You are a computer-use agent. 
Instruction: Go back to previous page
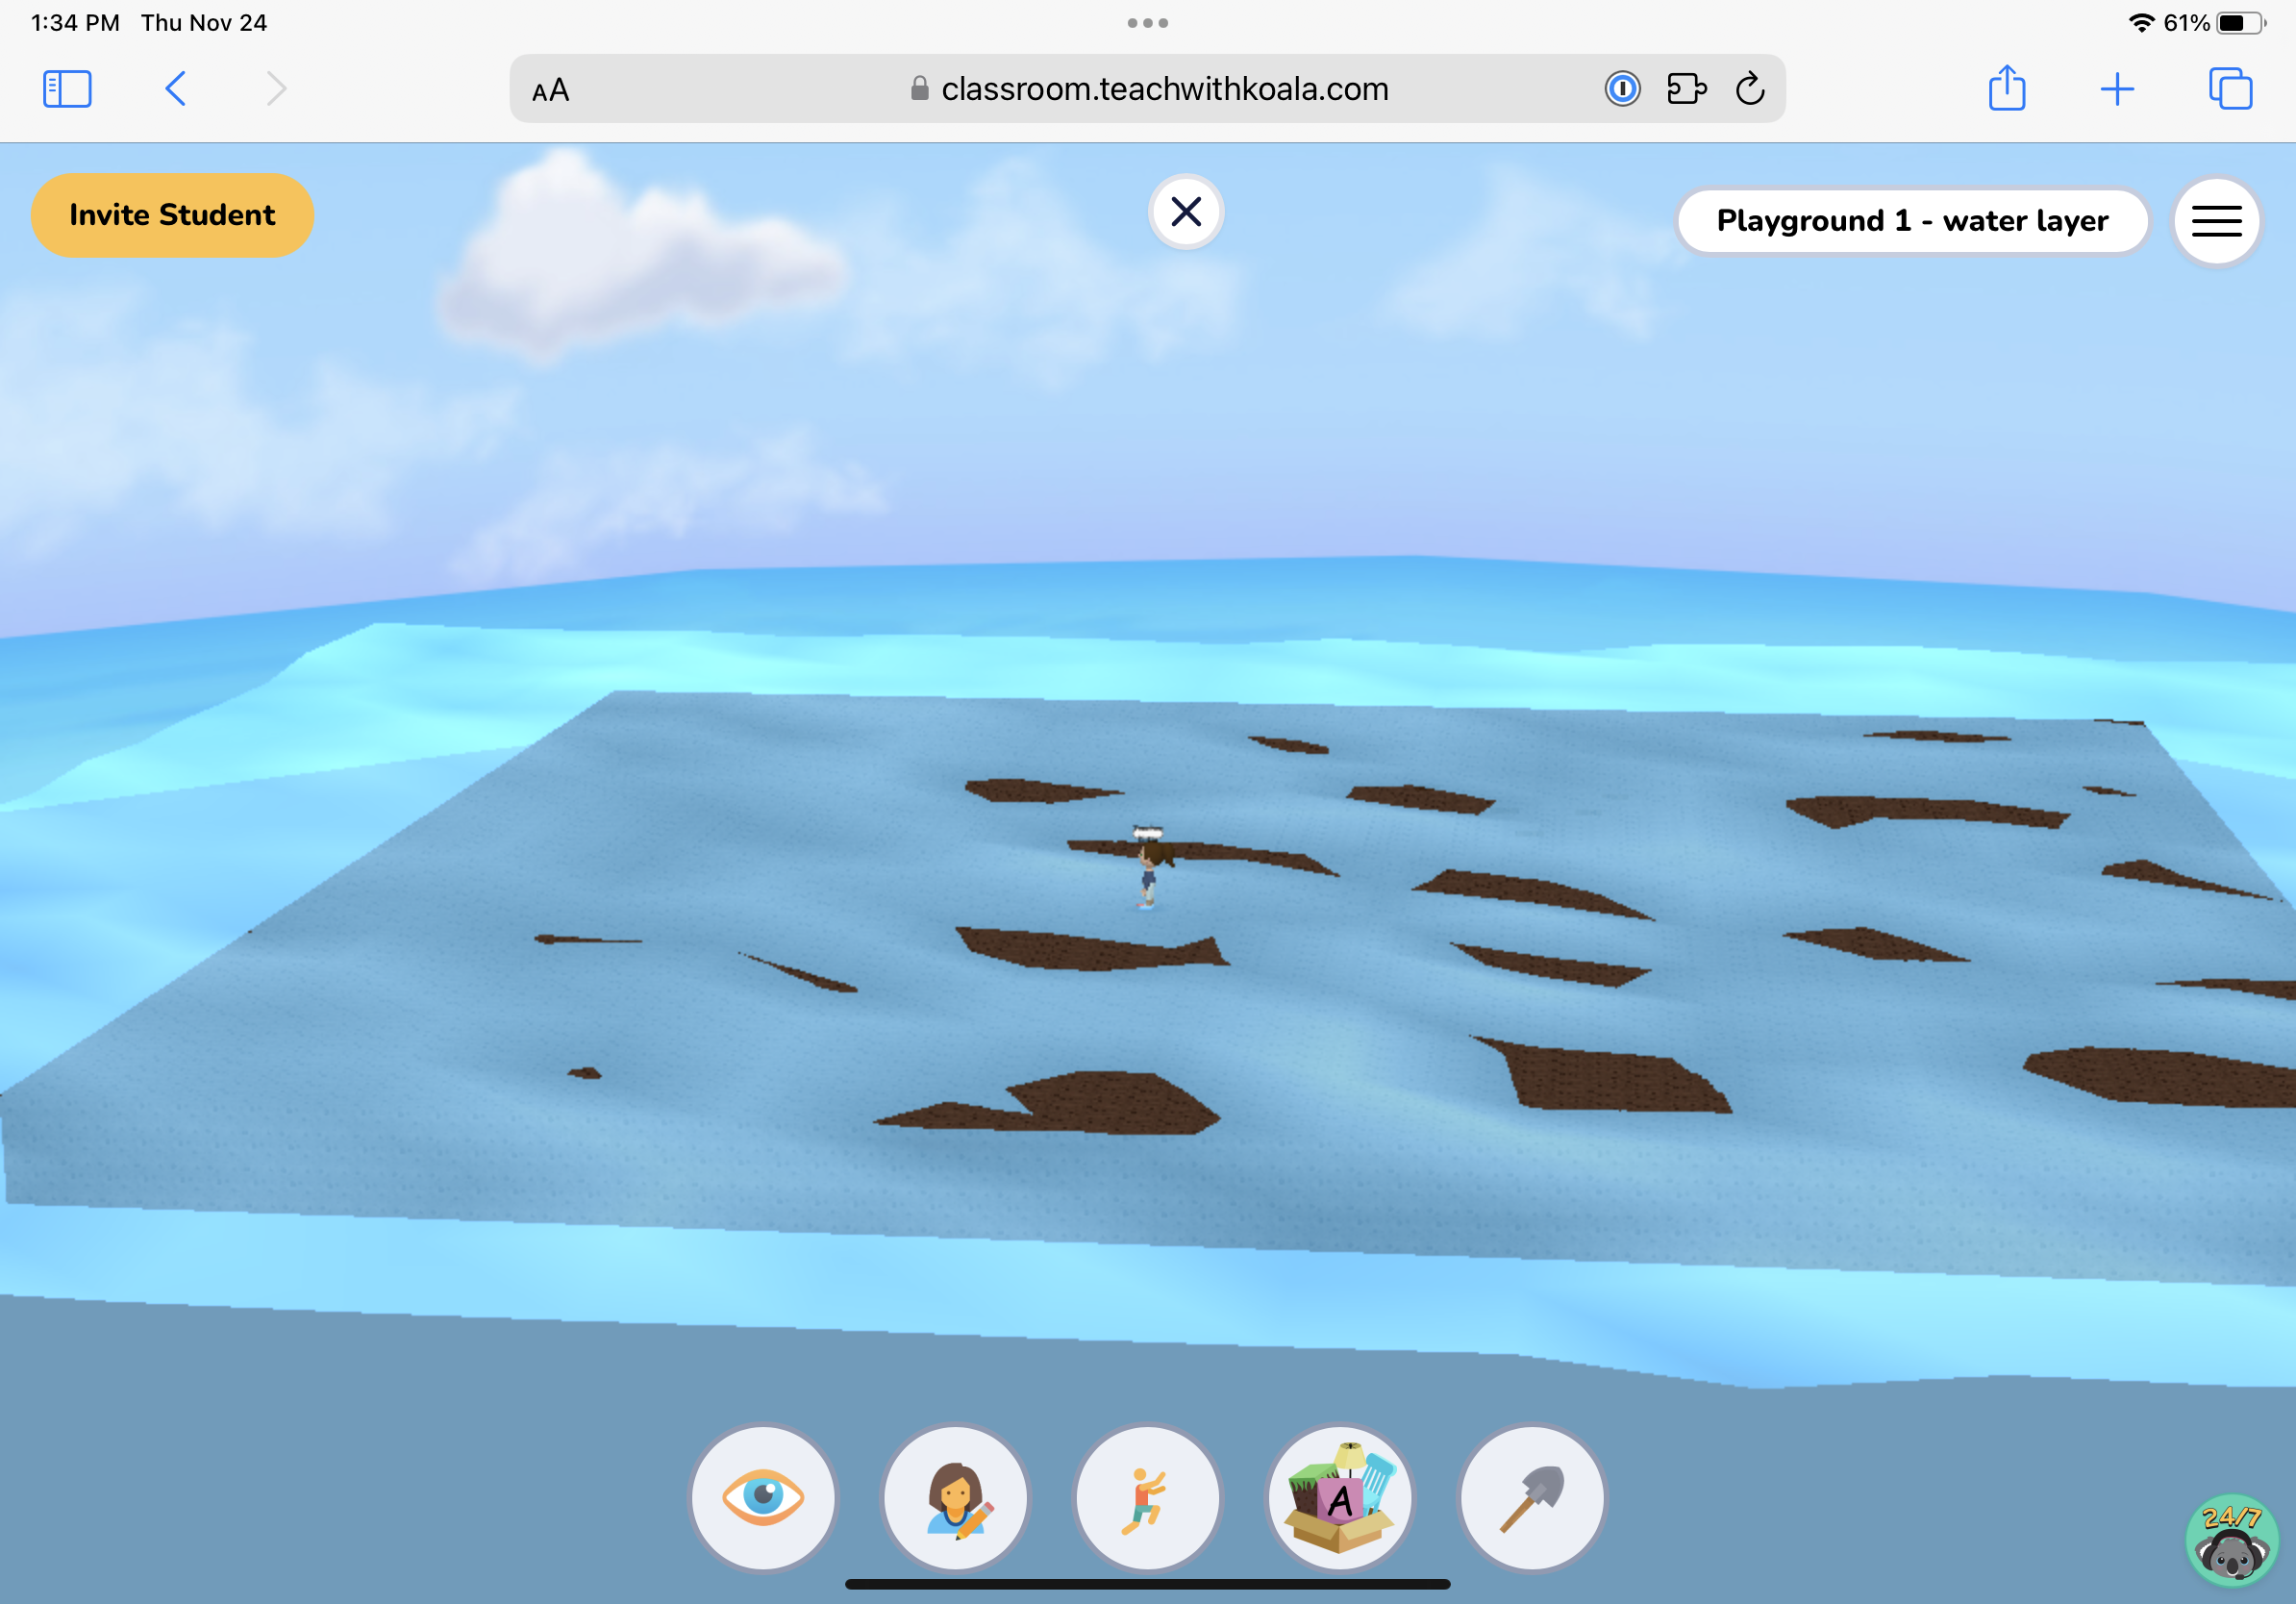[x=175, y=89]
